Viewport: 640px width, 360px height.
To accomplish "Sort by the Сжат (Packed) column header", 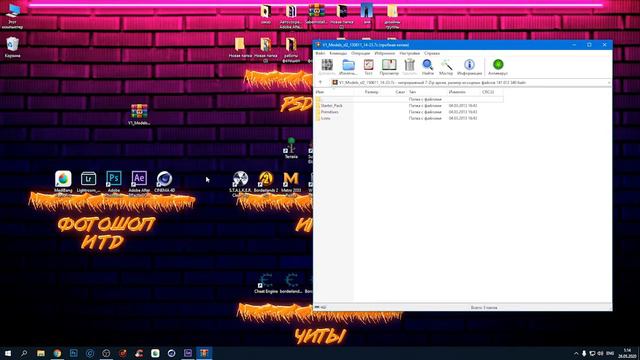I will click(x=400, y=92).
